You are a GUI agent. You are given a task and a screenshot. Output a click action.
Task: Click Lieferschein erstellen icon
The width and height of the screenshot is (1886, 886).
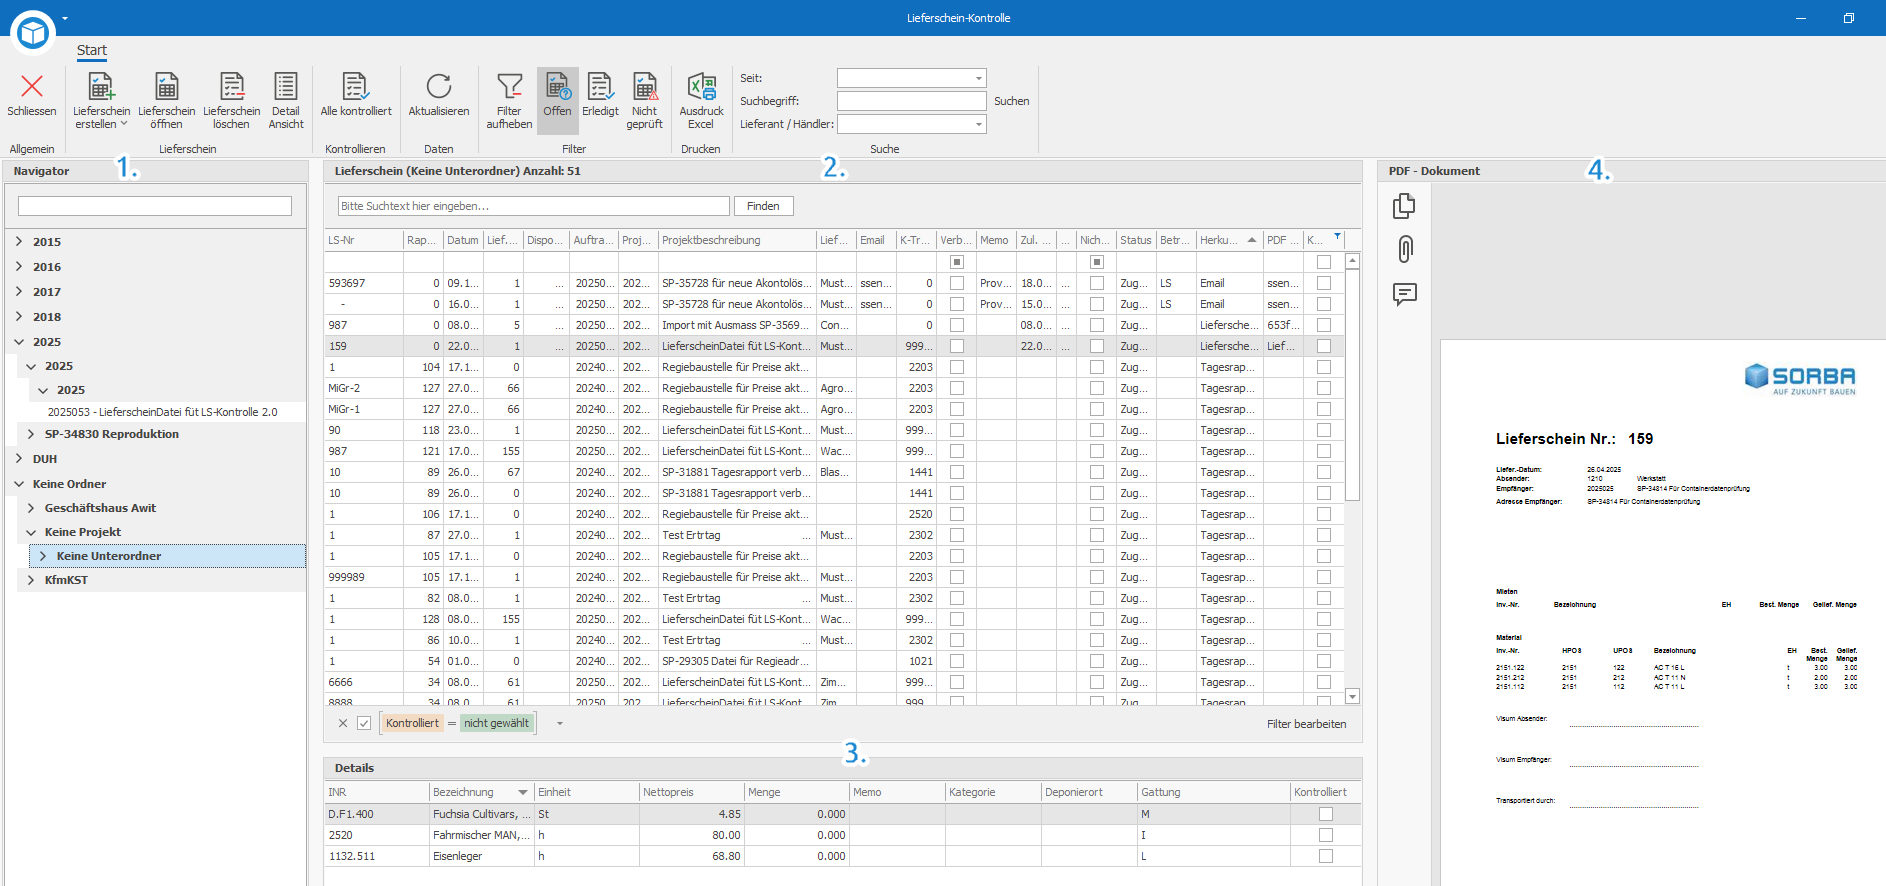(101, 87)
